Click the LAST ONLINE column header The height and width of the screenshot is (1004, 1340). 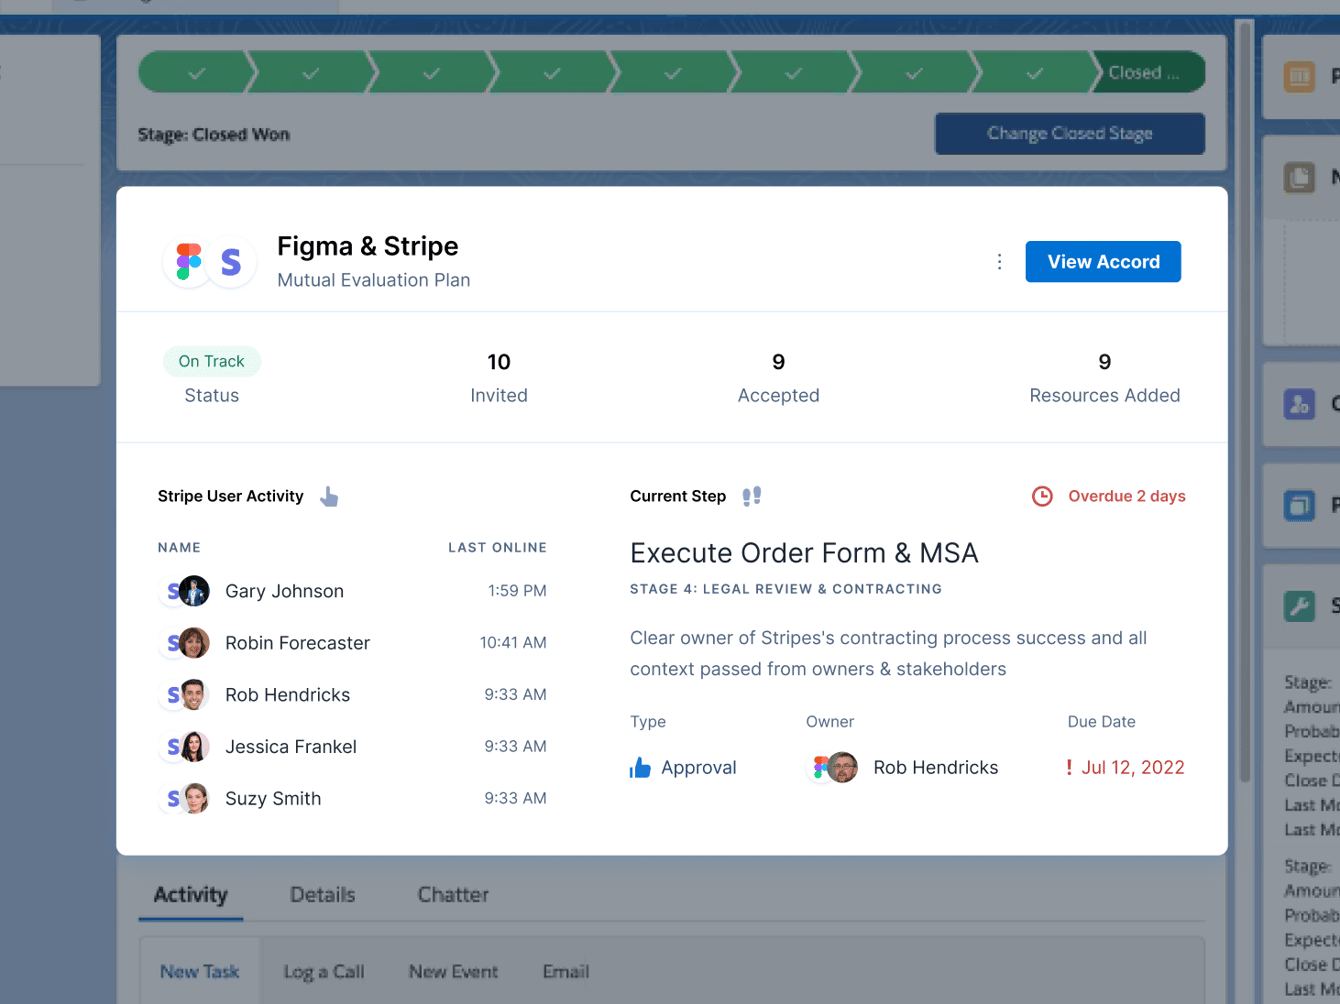497,547
